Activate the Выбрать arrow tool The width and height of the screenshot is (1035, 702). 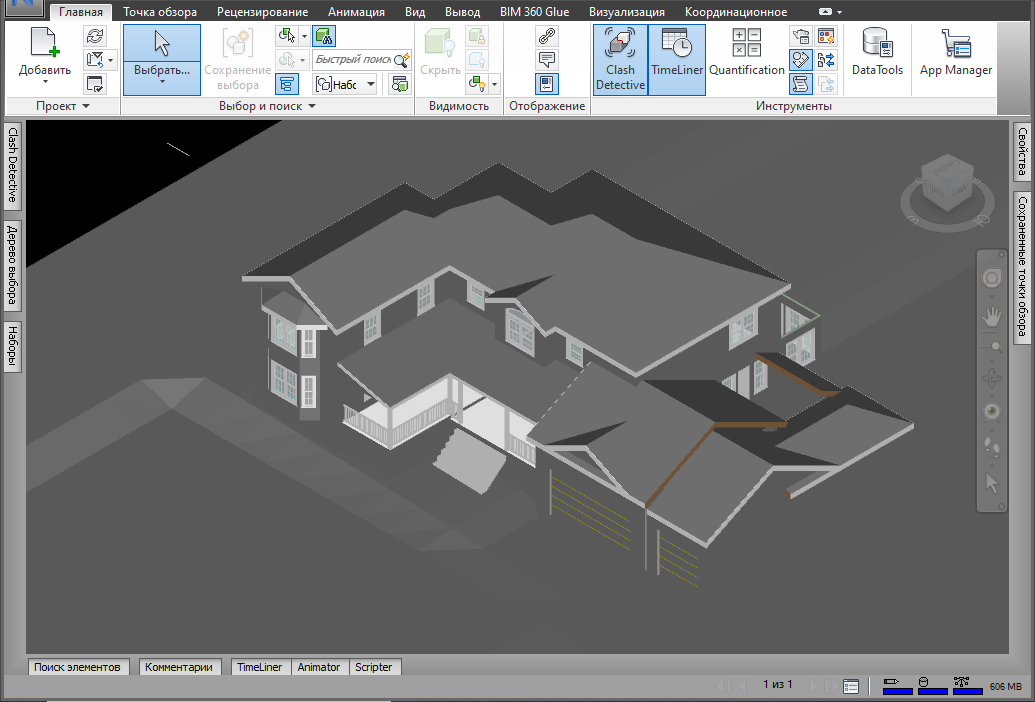click(x=162, y=43)
